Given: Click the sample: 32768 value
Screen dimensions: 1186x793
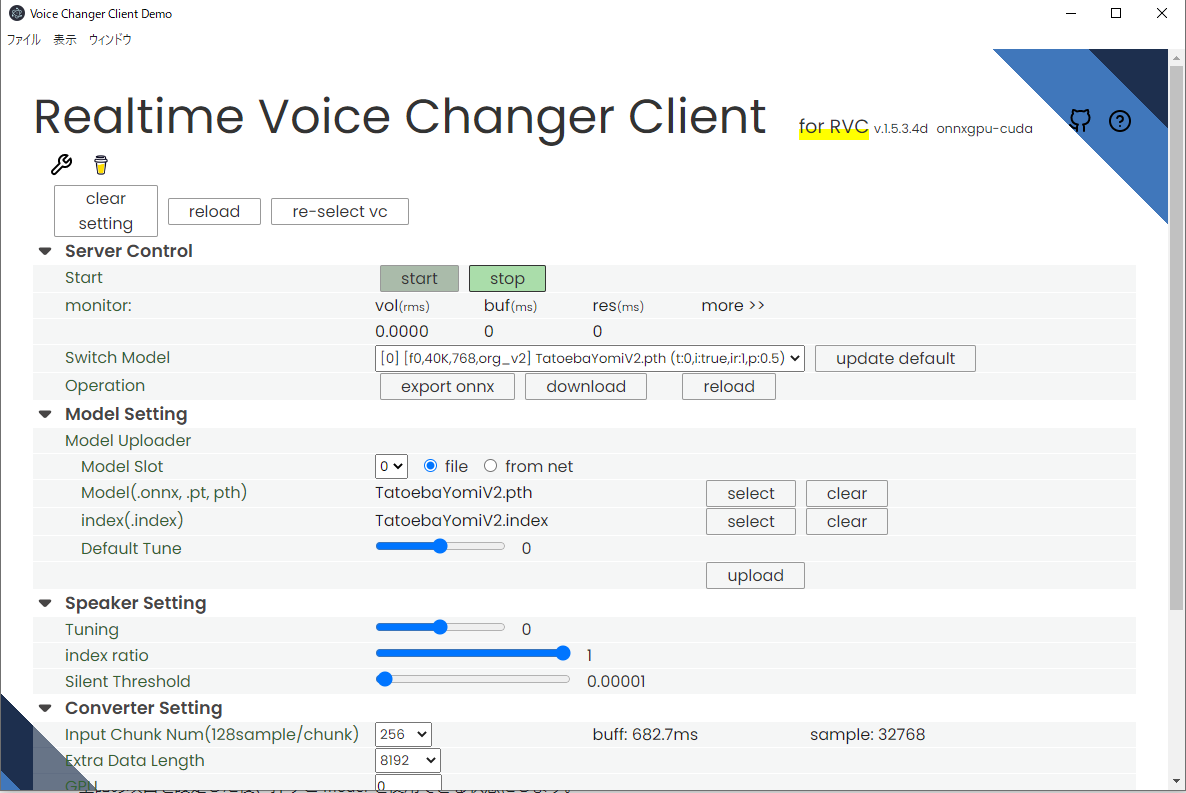Looking at the screenshot, I should pyautogui.click(x=868, y=735).
